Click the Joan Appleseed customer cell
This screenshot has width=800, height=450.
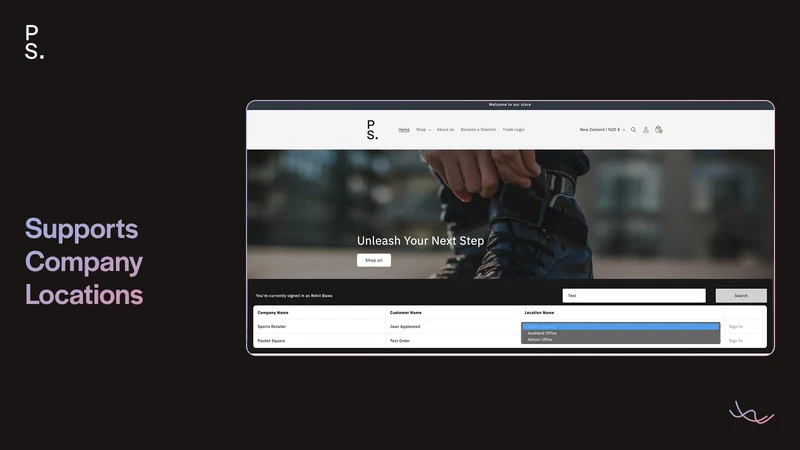(405, 327)
